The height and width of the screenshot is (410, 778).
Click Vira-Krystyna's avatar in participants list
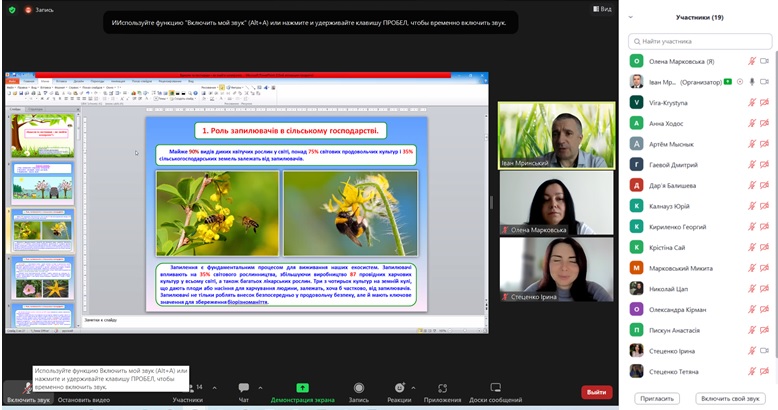coord(637,102)
